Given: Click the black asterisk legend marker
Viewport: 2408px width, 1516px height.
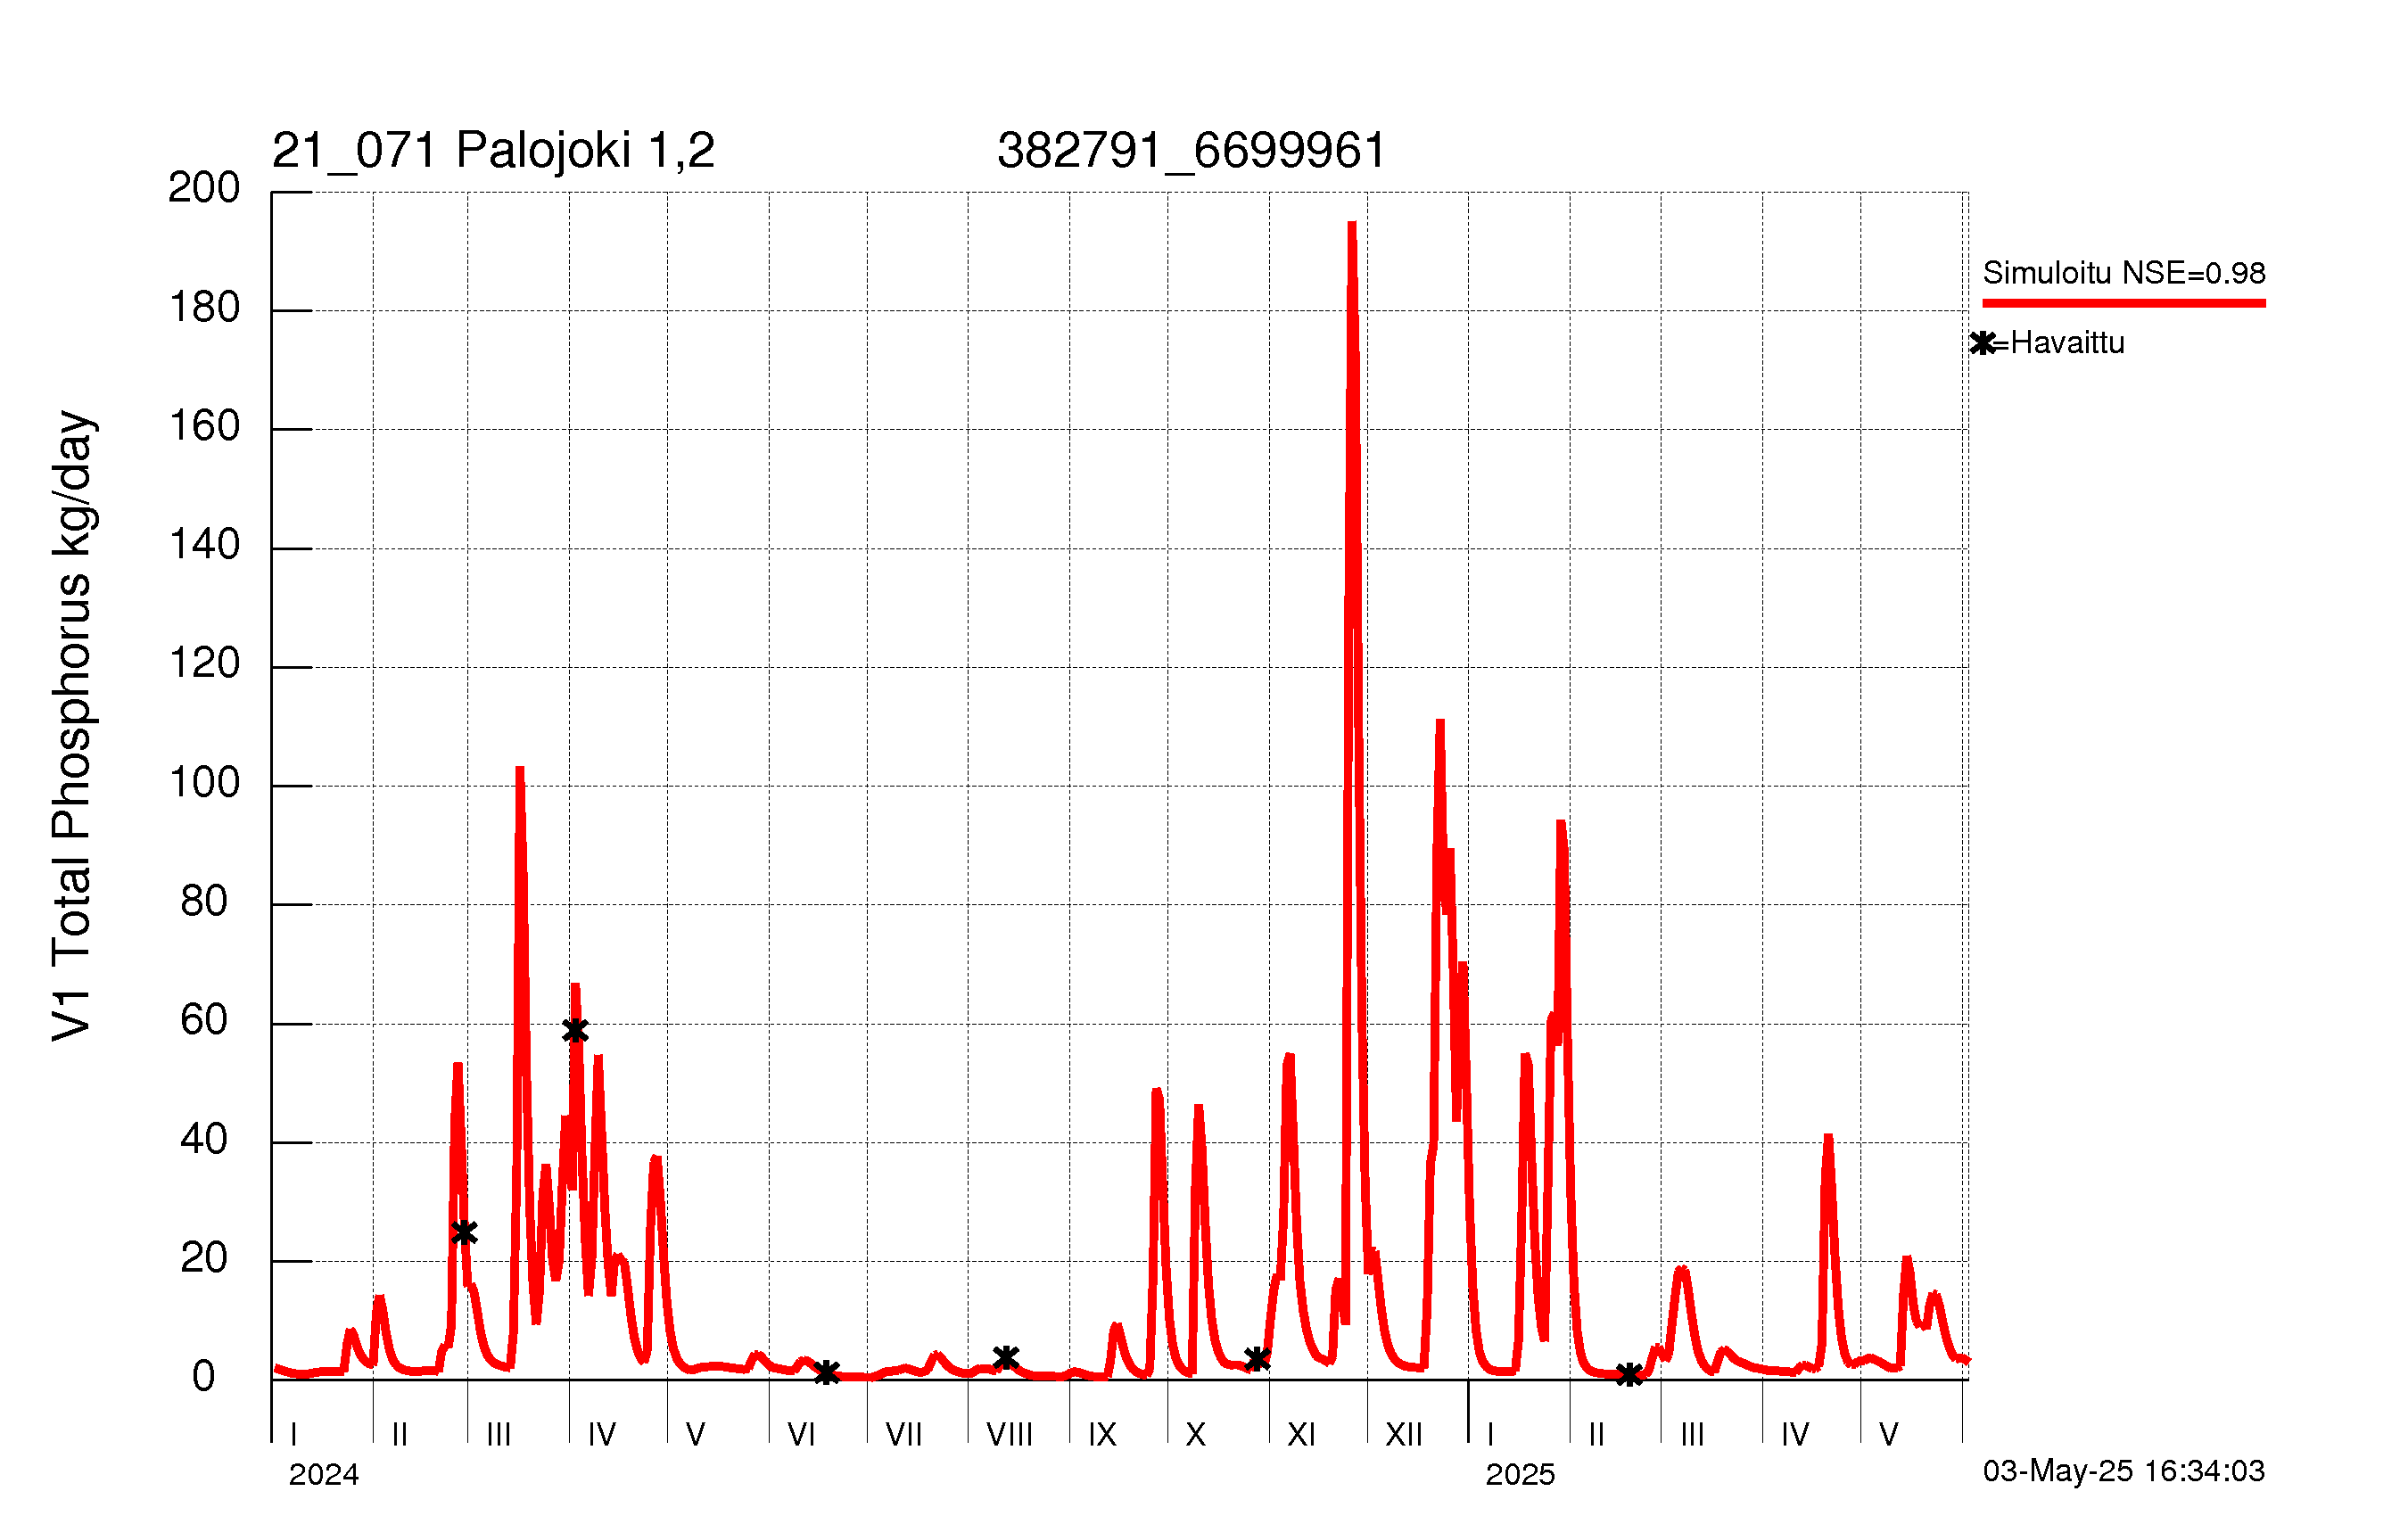Looking at the screenshot, I should pos(1983,343).
